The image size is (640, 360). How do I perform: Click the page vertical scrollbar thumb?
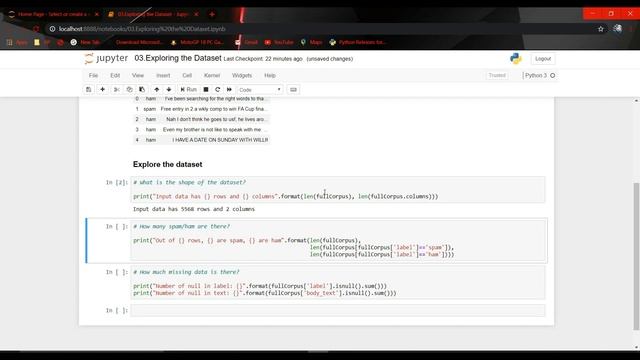(636, 256)
